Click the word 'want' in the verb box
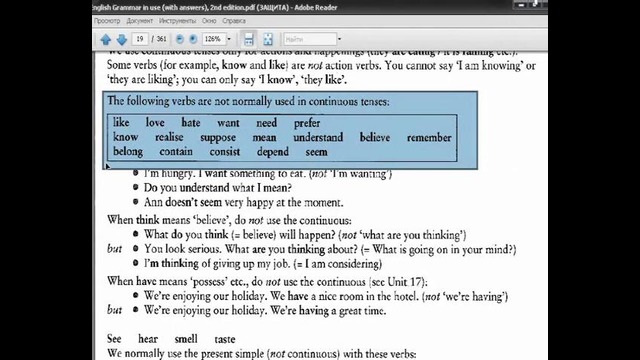Screen dimensions: 640x360 point(228,123)
